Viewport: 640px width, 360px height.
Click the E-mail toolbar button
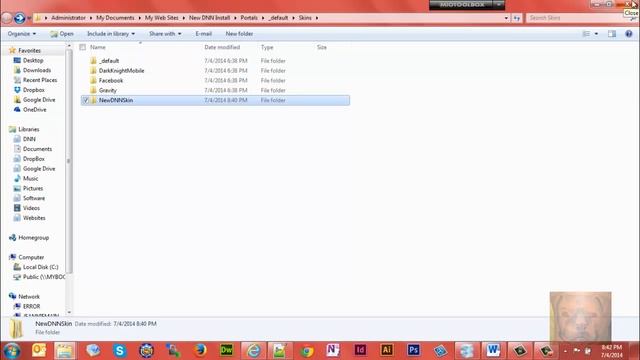click(x=203, y=34)
